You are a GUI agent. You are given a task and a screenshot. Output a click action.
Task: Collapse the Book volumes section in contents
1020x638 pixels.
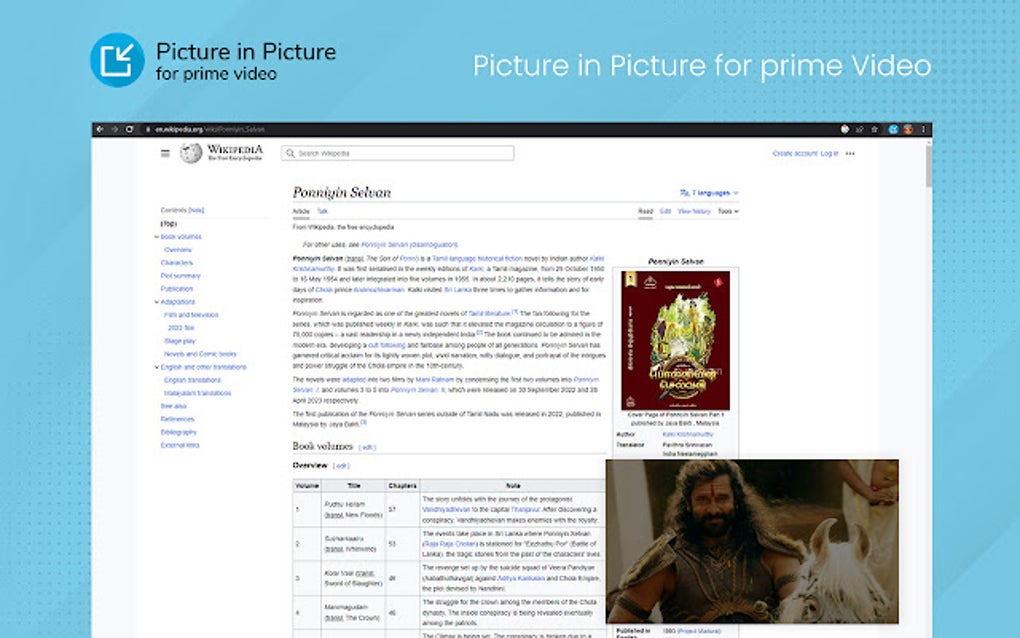[x=156, y=236]
